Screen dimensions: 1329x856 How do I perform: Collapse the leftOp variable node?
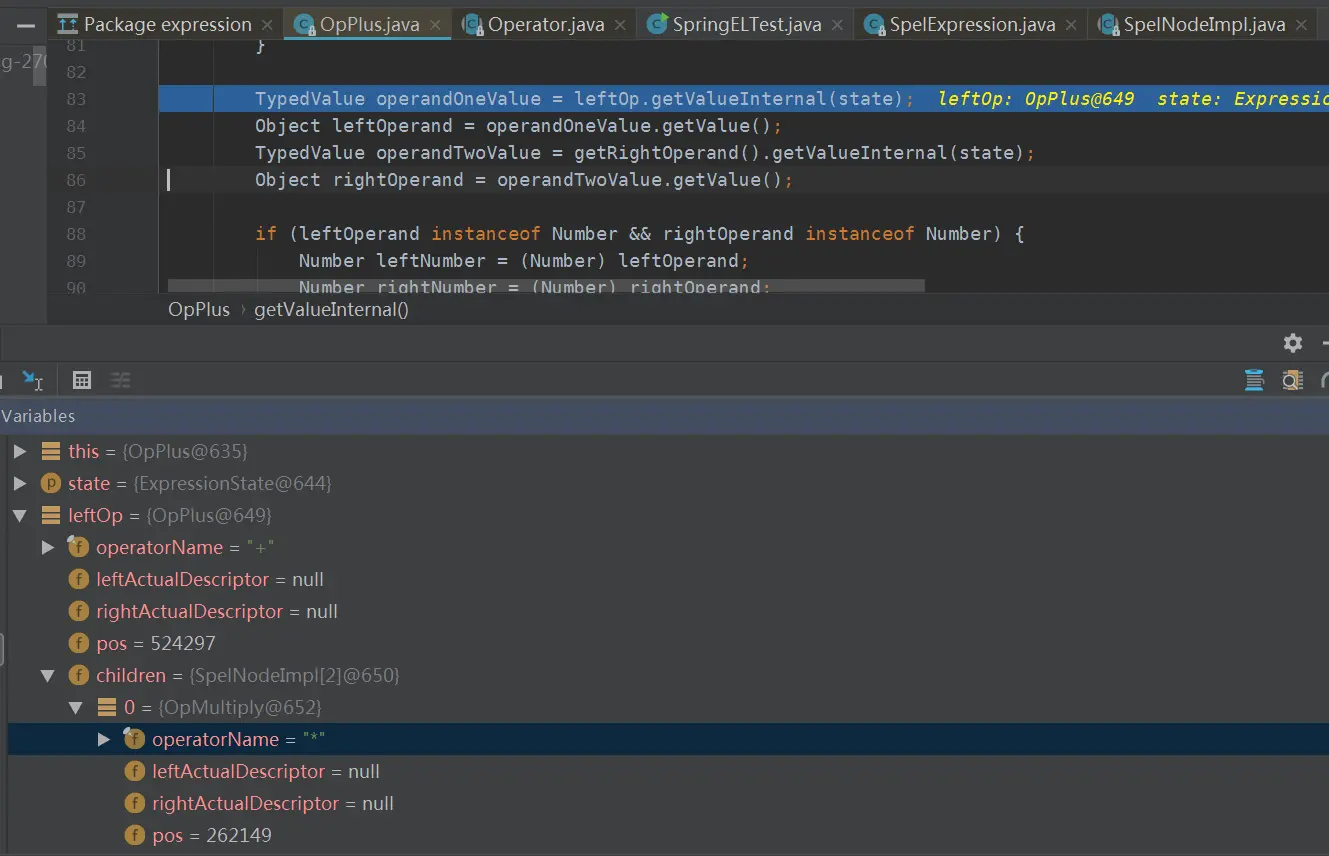point(19,515)
